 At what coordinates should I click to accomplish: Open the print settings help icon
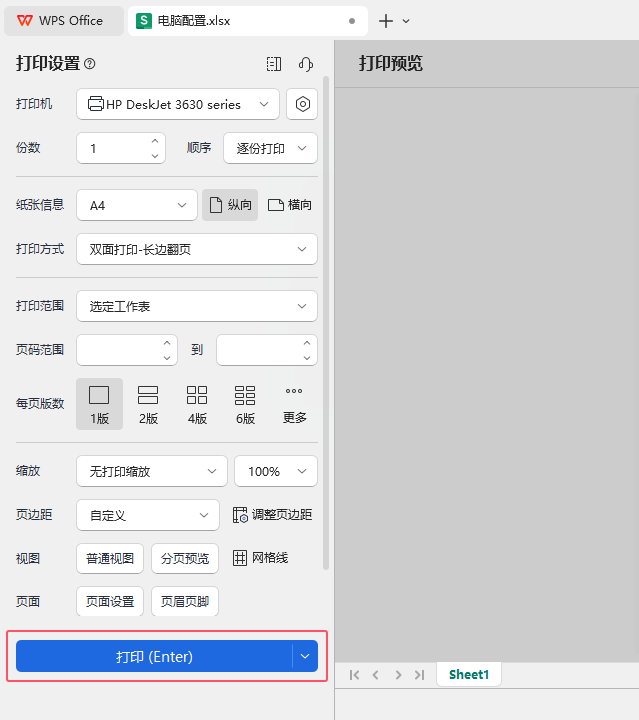pos(90,63)
